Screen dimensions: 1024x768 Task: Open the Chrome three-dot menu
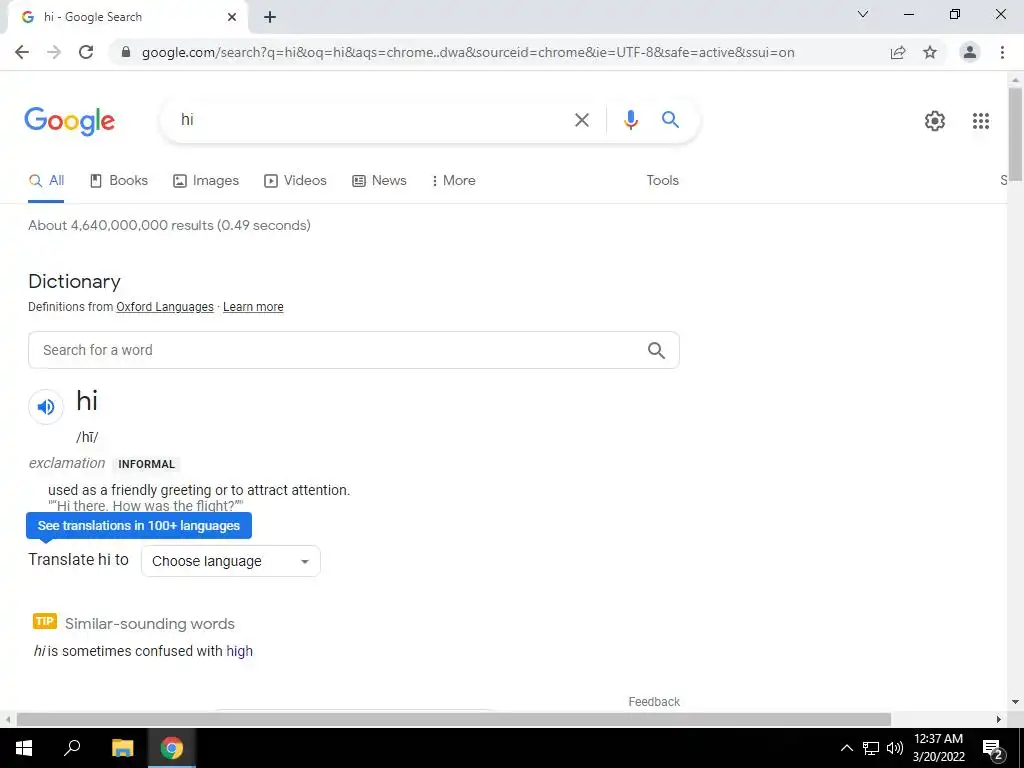tap(1002, 52)
